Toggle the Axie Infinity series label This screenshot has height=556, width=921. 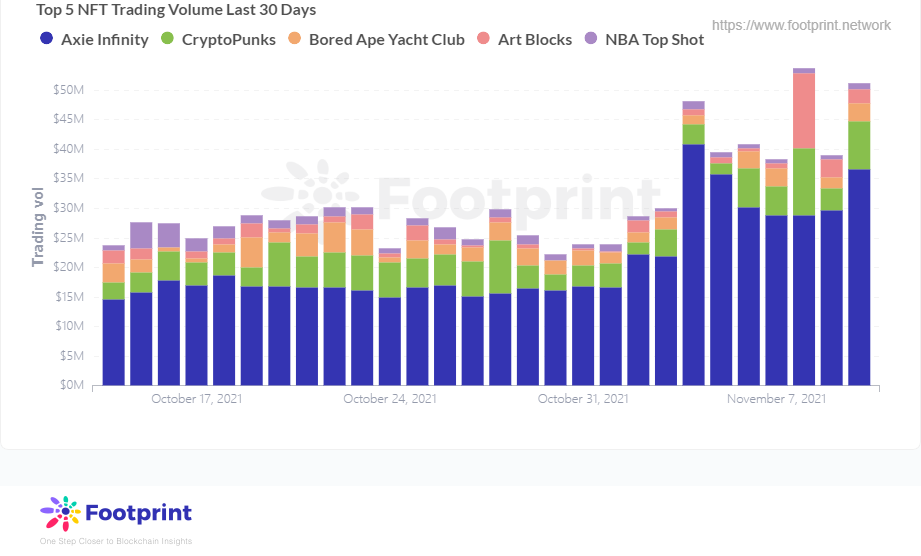[105, 39]
